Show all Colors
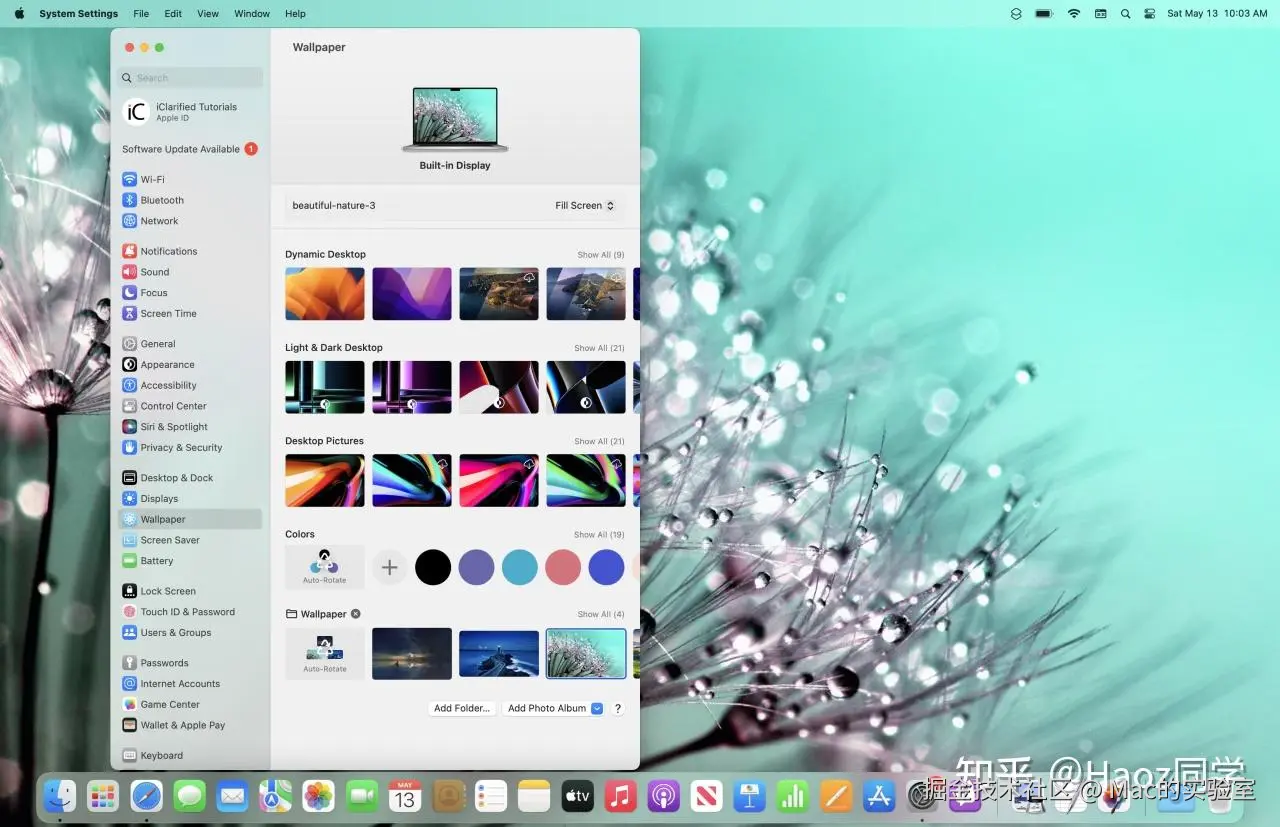1280x827 pixels. (599, 535)
